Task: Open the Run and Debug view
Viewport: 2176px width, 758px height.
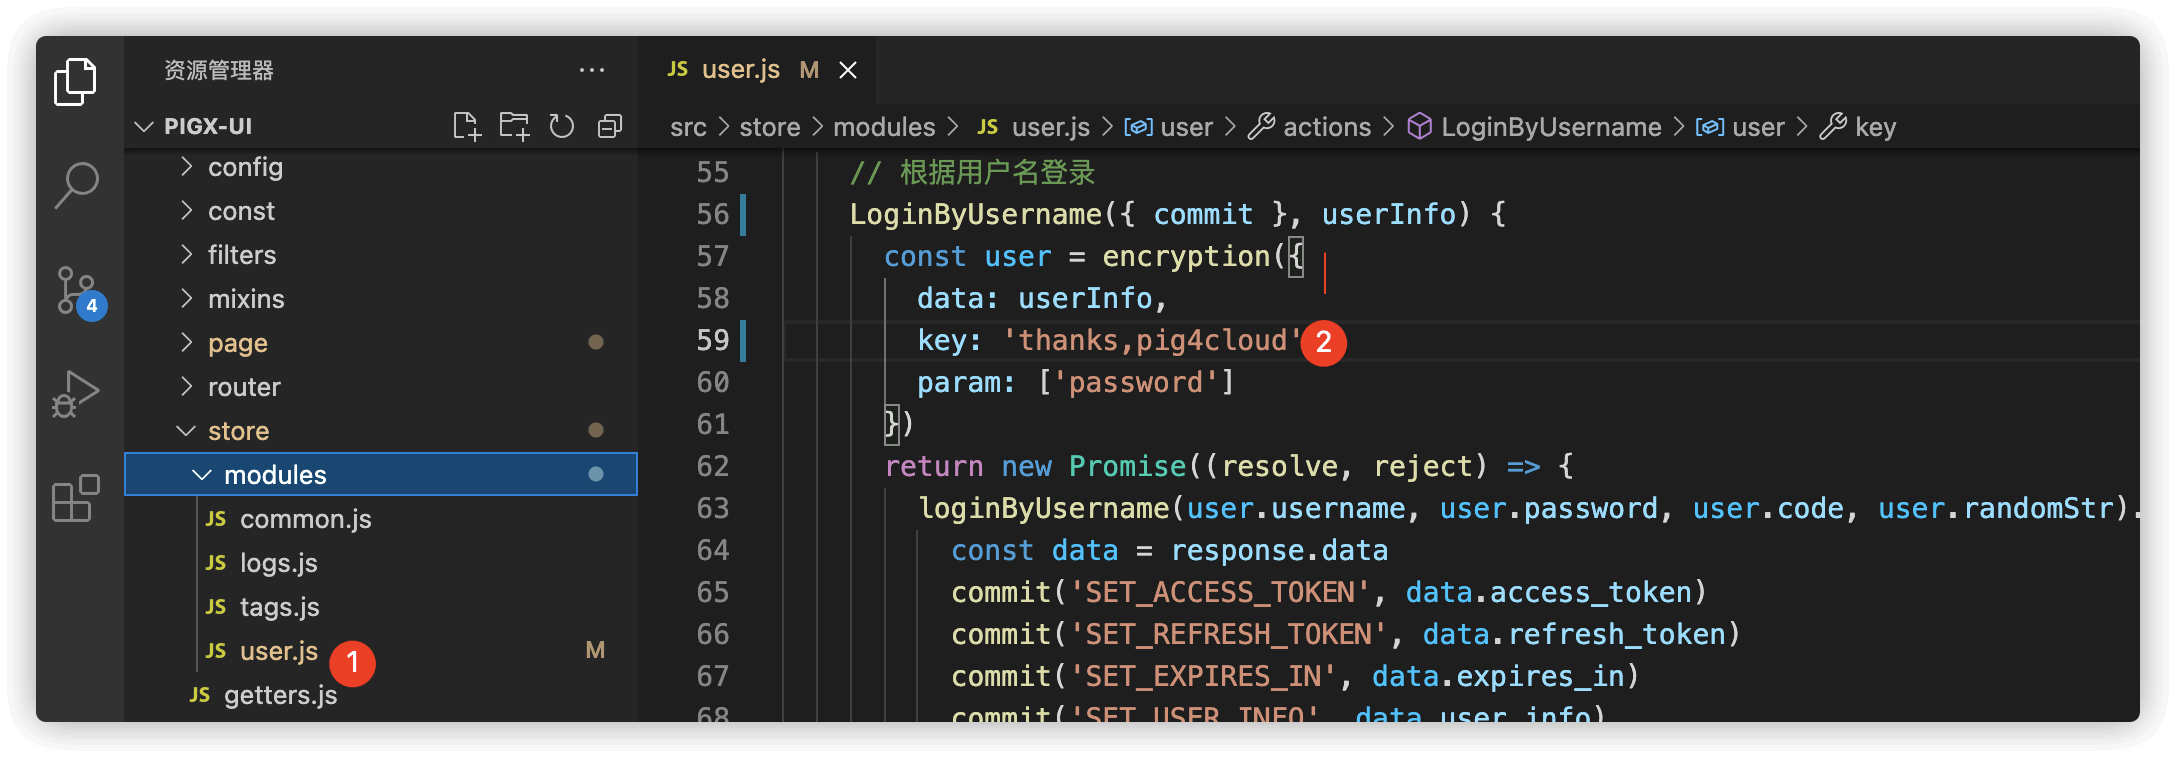Action: pyautogui.click(x=76, y=394)
